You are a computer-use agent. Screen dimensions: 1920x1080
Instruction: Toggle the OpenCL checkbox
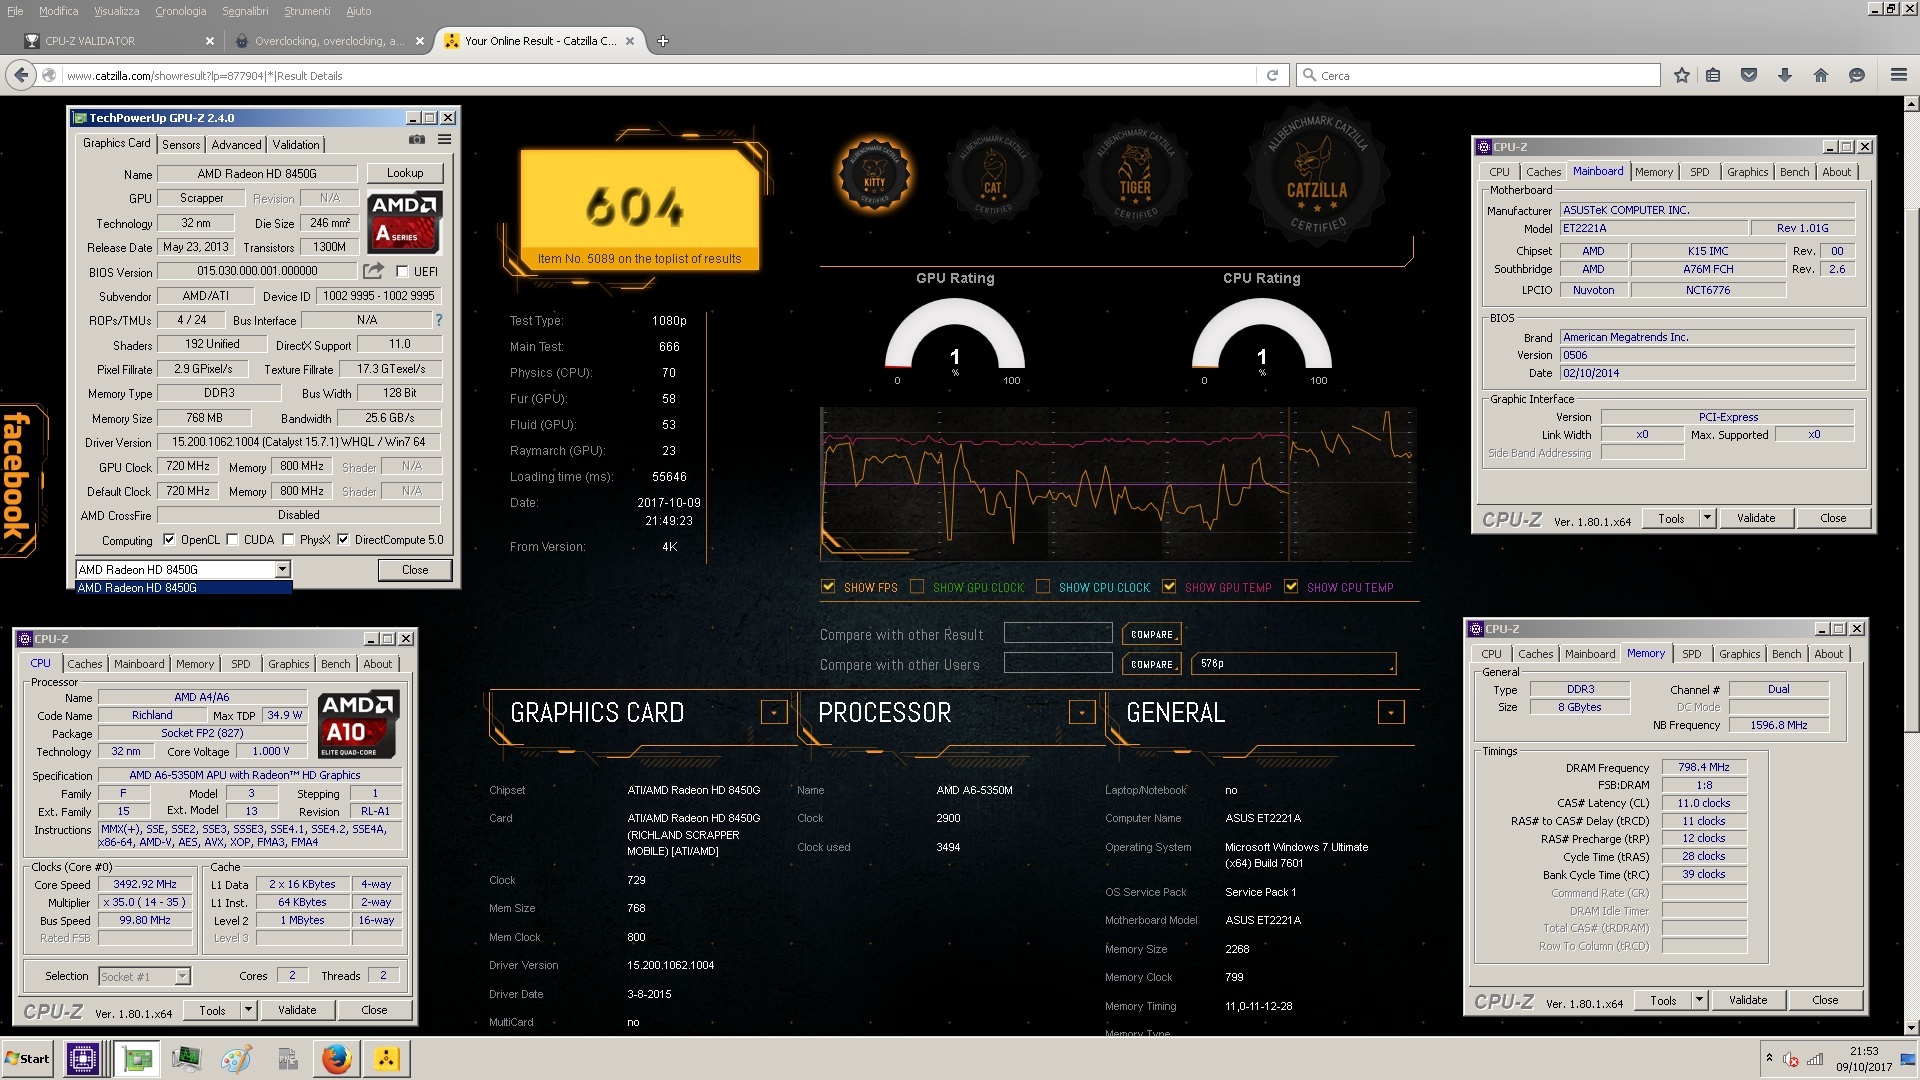click(x=169, y=540)
